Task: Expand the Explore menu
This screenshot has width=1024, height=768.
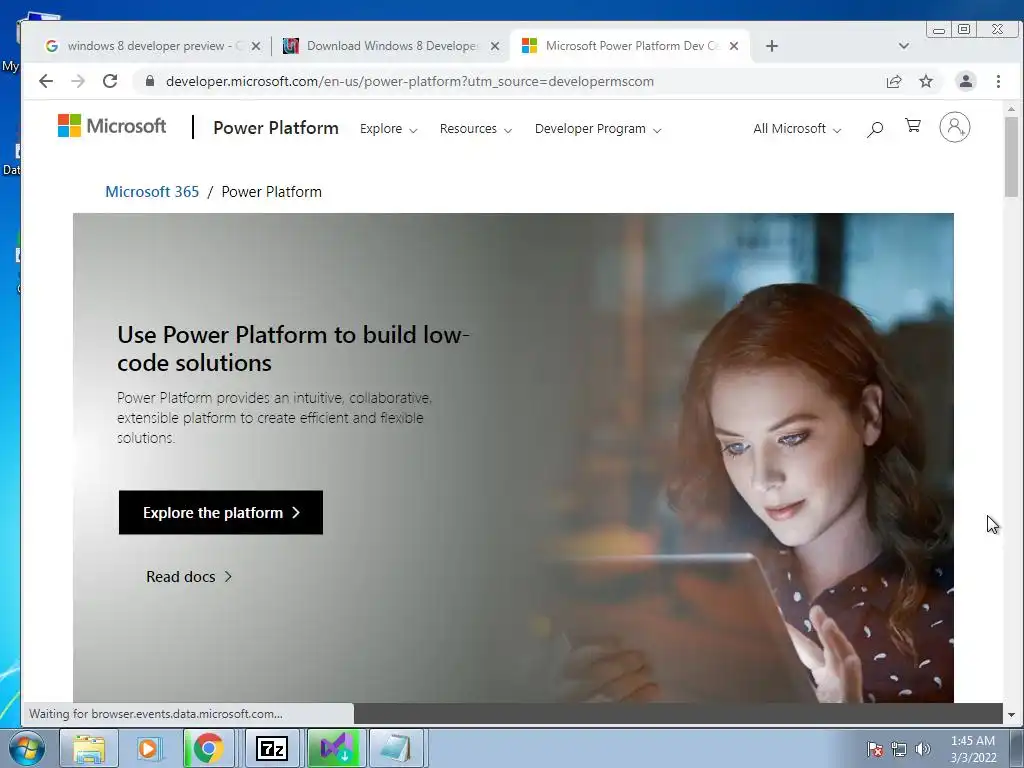Action: (389, 129)
